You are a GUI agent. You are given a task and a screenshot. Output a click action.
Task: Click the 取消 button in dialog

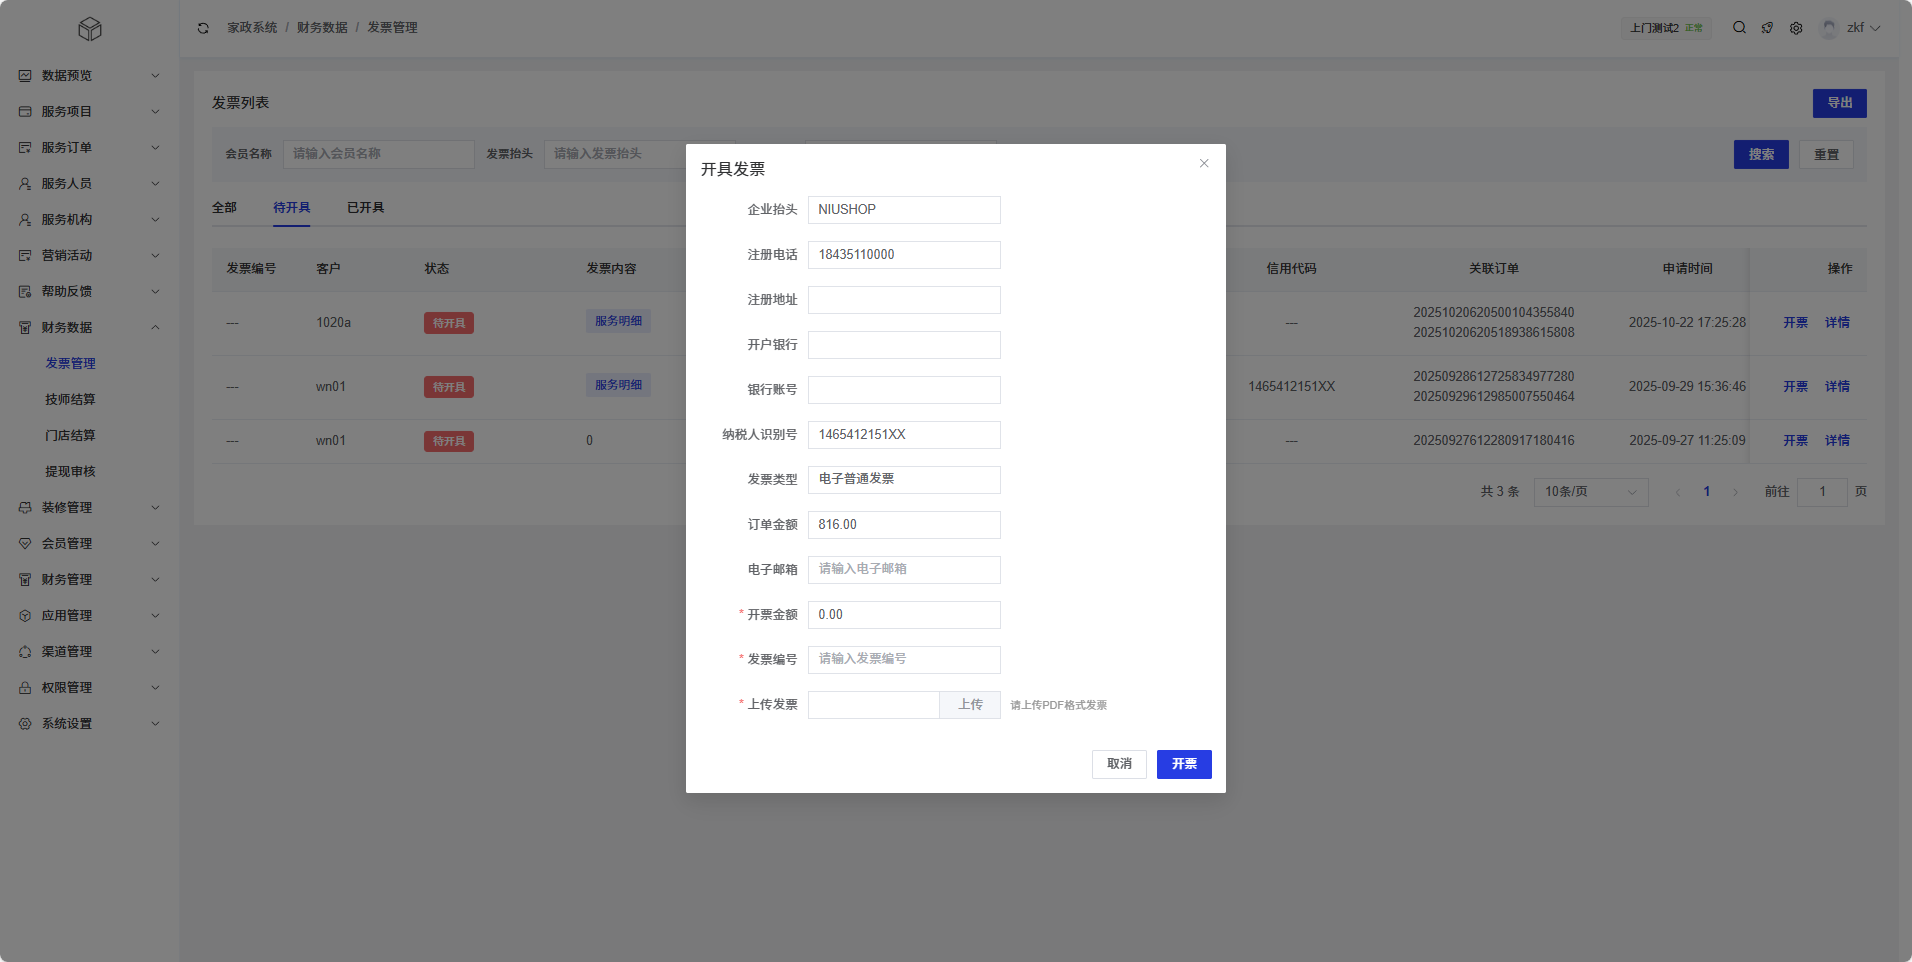point(1118,764)
